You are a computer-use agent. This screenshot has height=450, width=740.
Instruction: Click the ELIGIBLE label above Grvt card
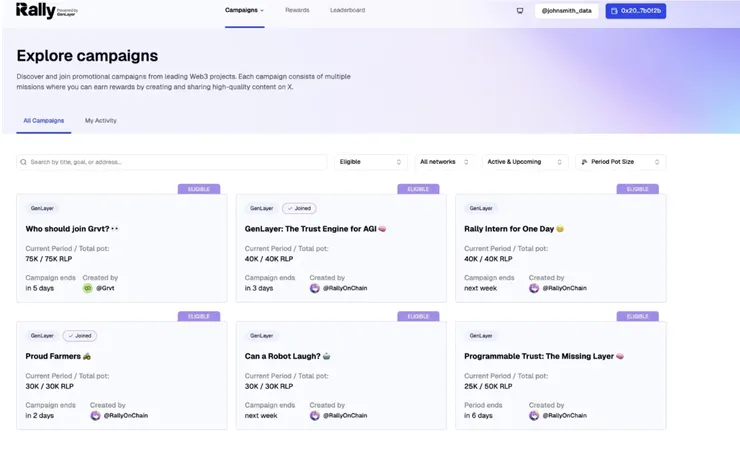point(199,189)
